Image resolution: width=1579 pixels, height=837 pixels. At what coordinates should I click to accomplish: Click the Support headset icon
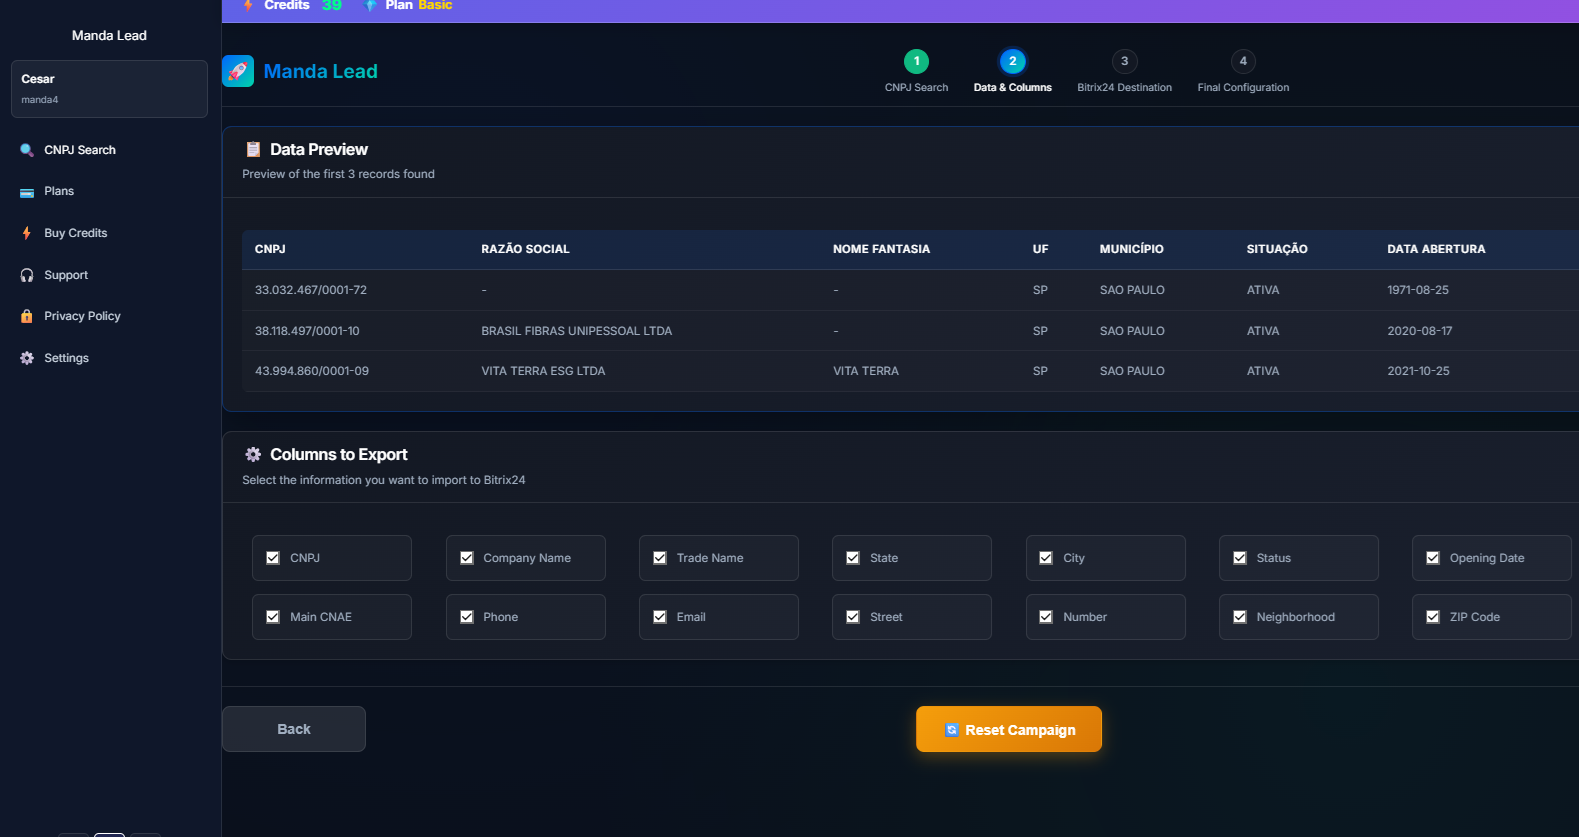[x=27, y=275]
